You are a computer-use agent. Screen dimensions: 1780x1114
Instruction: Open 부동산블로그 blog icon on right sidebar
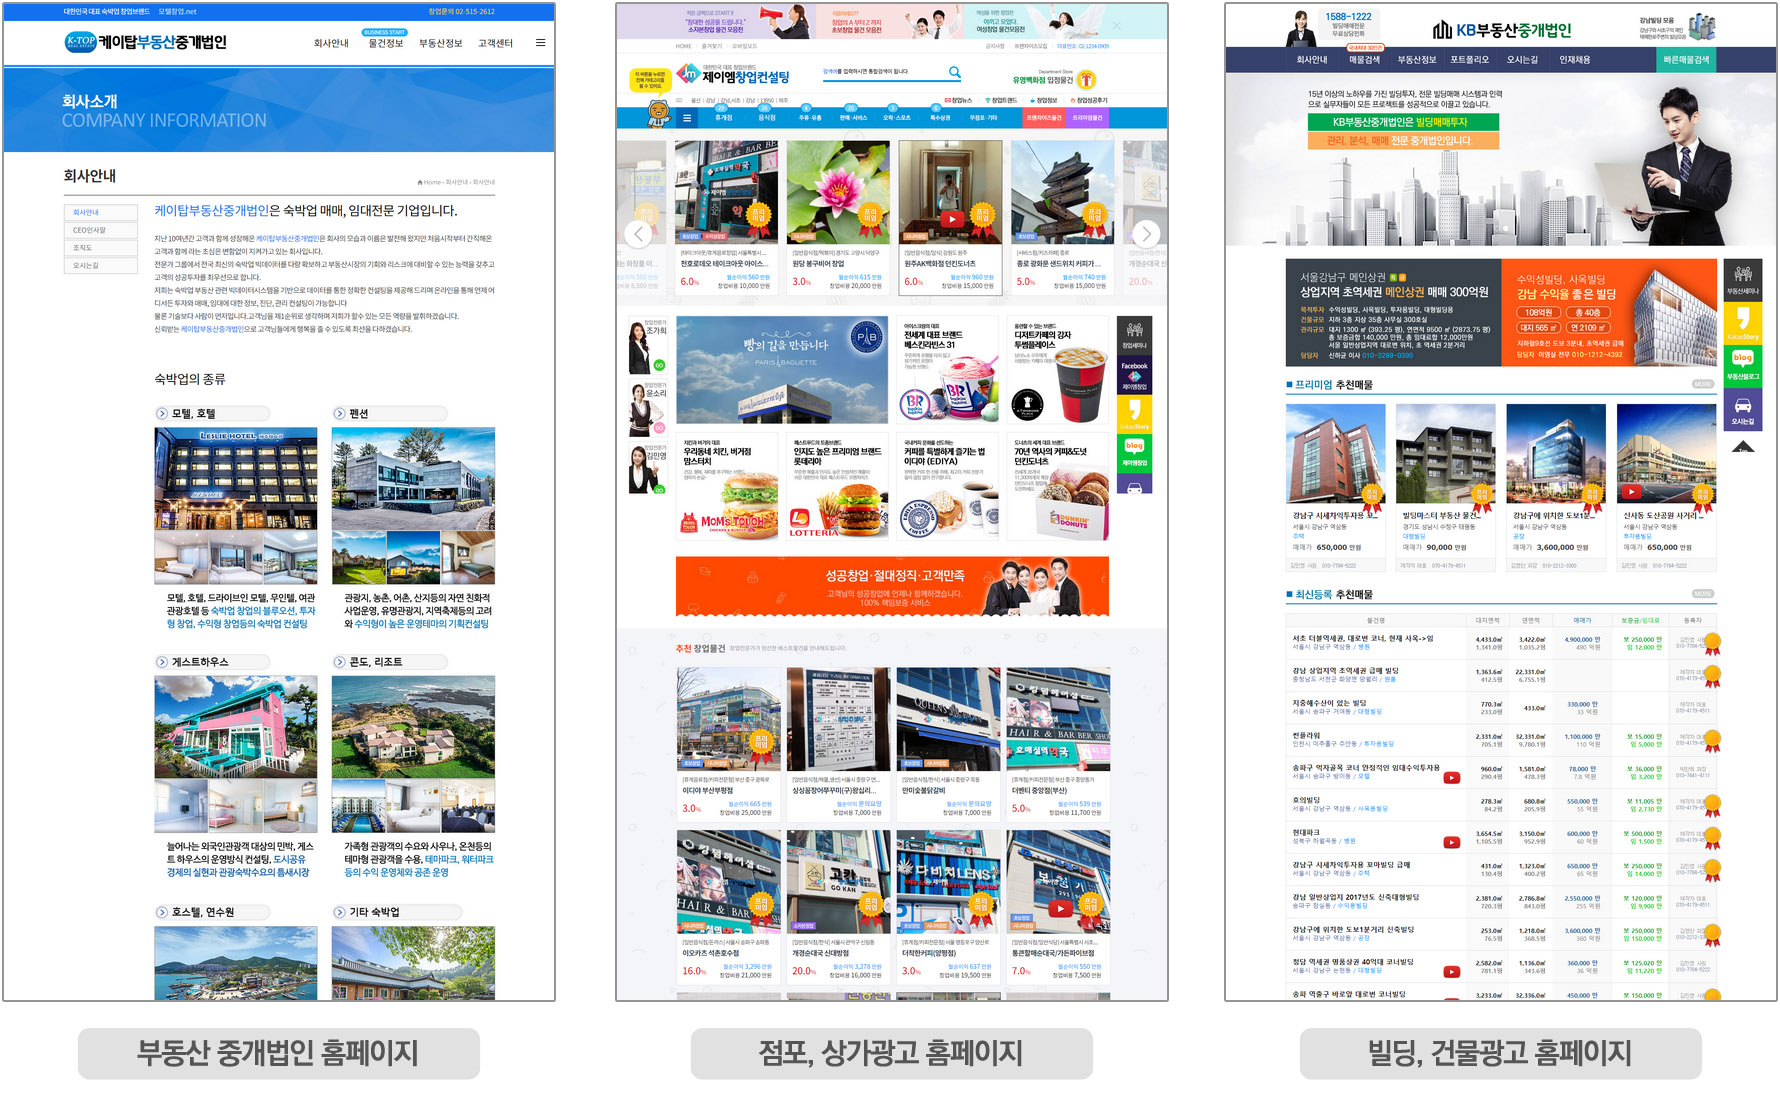pyautogui.click(x=1742, y=362)
